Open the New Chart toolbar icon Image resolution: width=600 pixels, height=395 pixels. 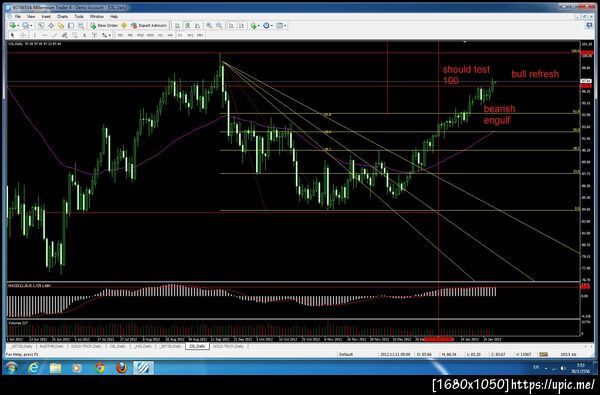13,26
